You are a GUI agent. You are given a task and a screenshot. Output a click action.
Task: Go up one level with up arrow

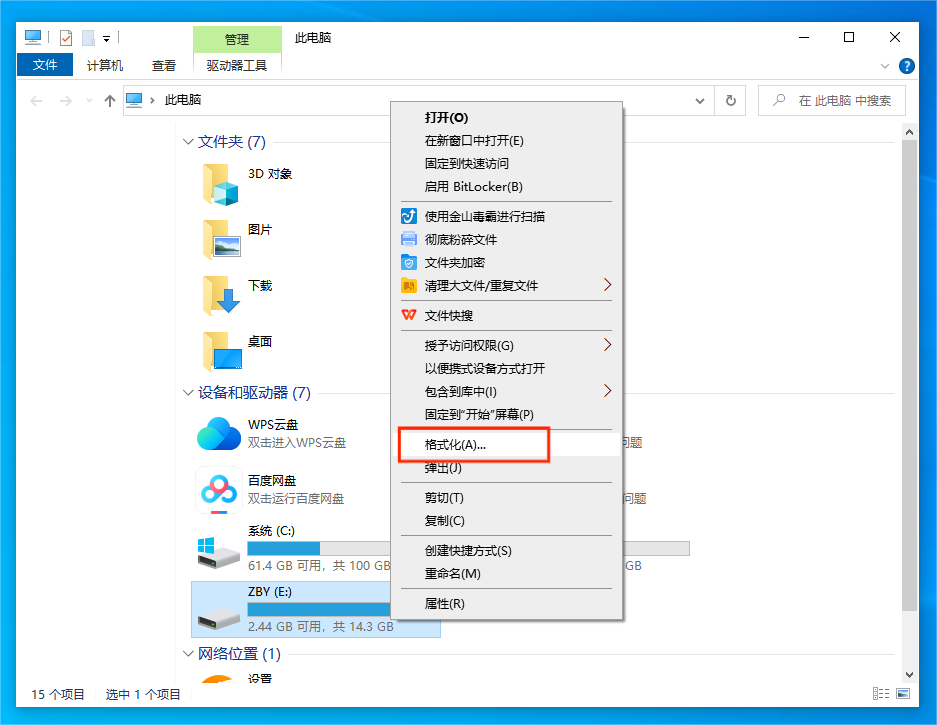[x=110, y=101]
